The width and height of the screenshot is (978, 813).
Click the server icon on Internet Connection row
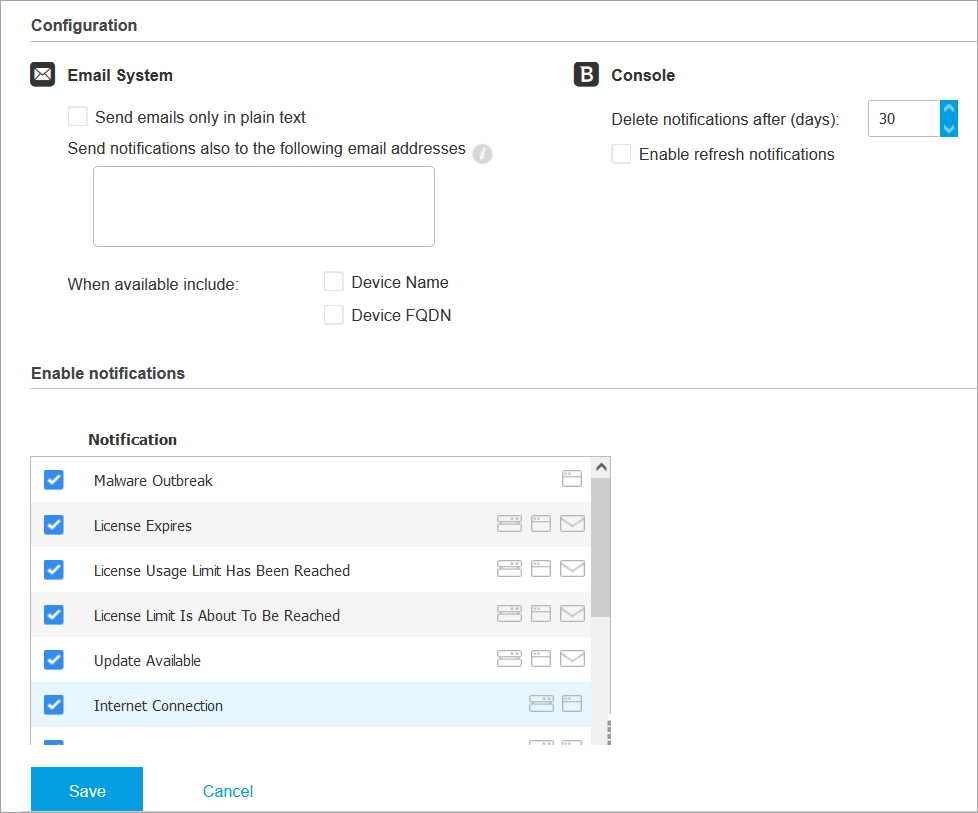541,704
